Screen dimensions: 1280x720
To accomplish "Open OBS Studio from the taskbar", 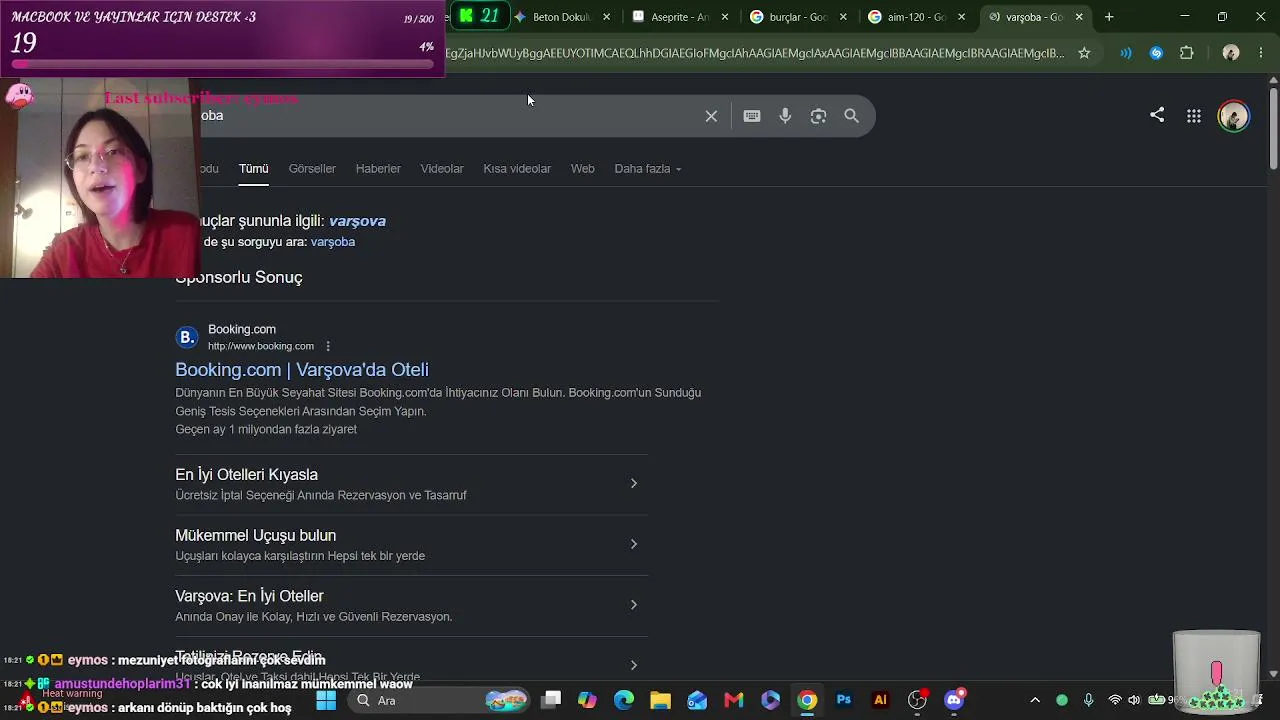I will 917,700.
